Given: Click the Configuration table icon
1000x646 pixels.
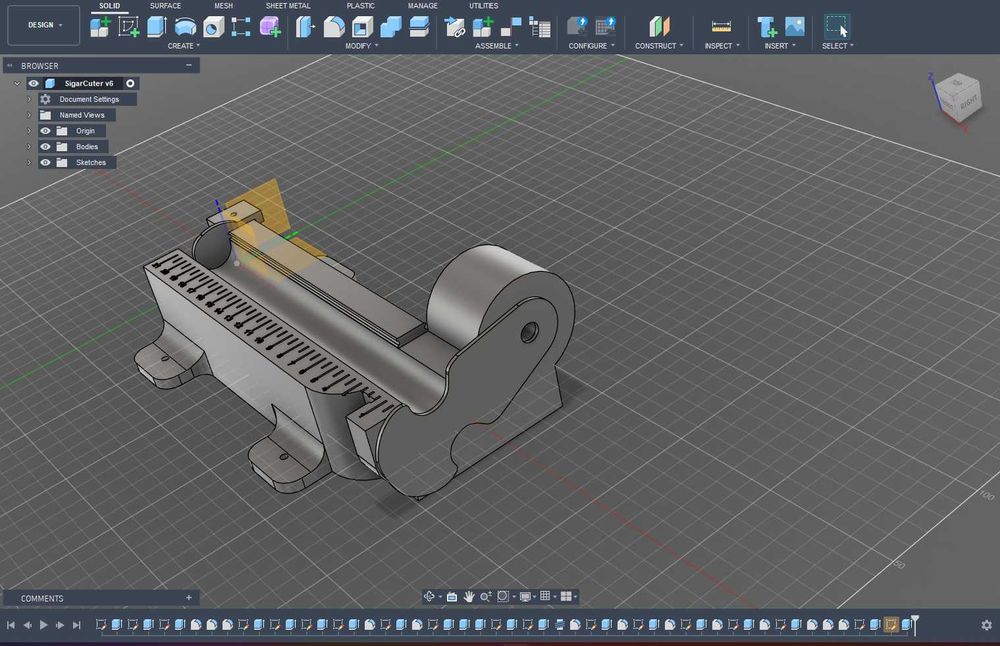Looking at the screenshot, I should pos(605,27).
